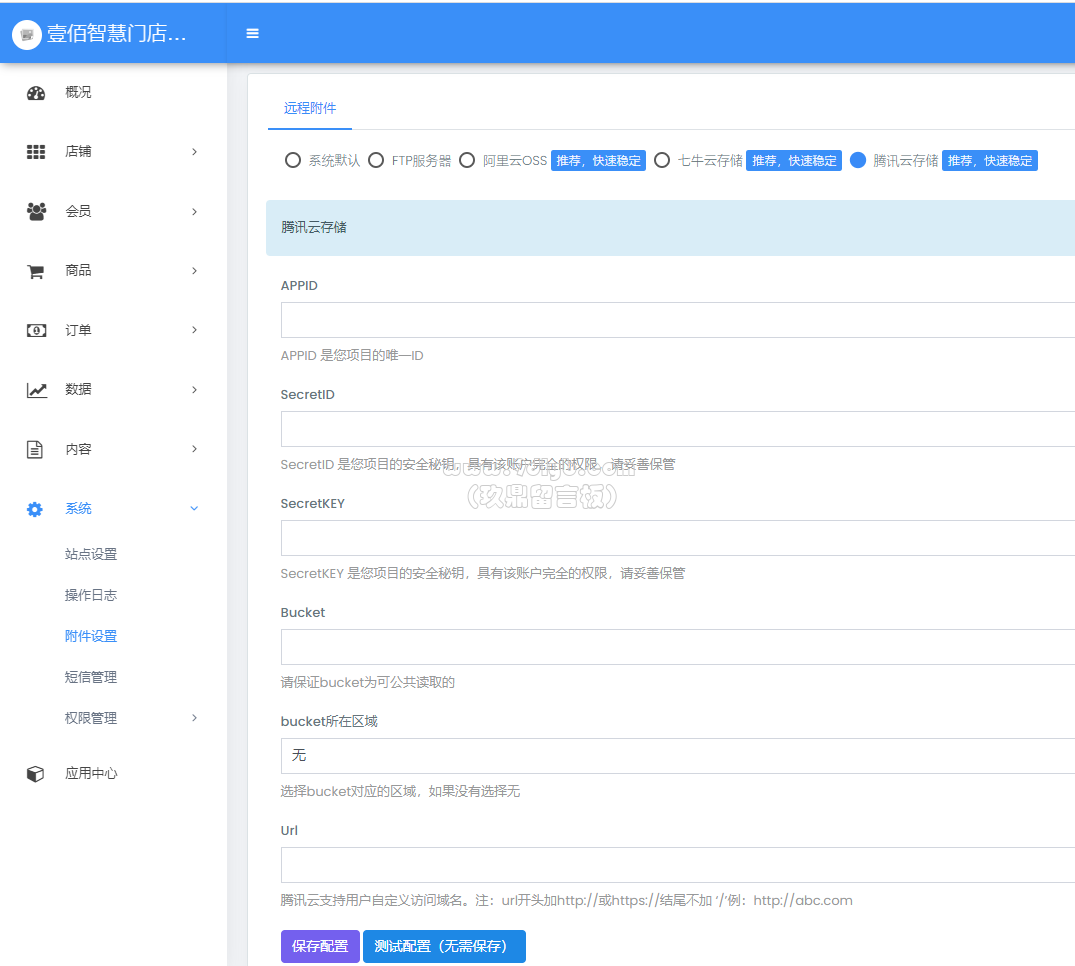Click the 'APPID 是您项目的唯一ID' hint
Image resolution: width=1075 pixels, height=966 pixels.
click(352, 355)
